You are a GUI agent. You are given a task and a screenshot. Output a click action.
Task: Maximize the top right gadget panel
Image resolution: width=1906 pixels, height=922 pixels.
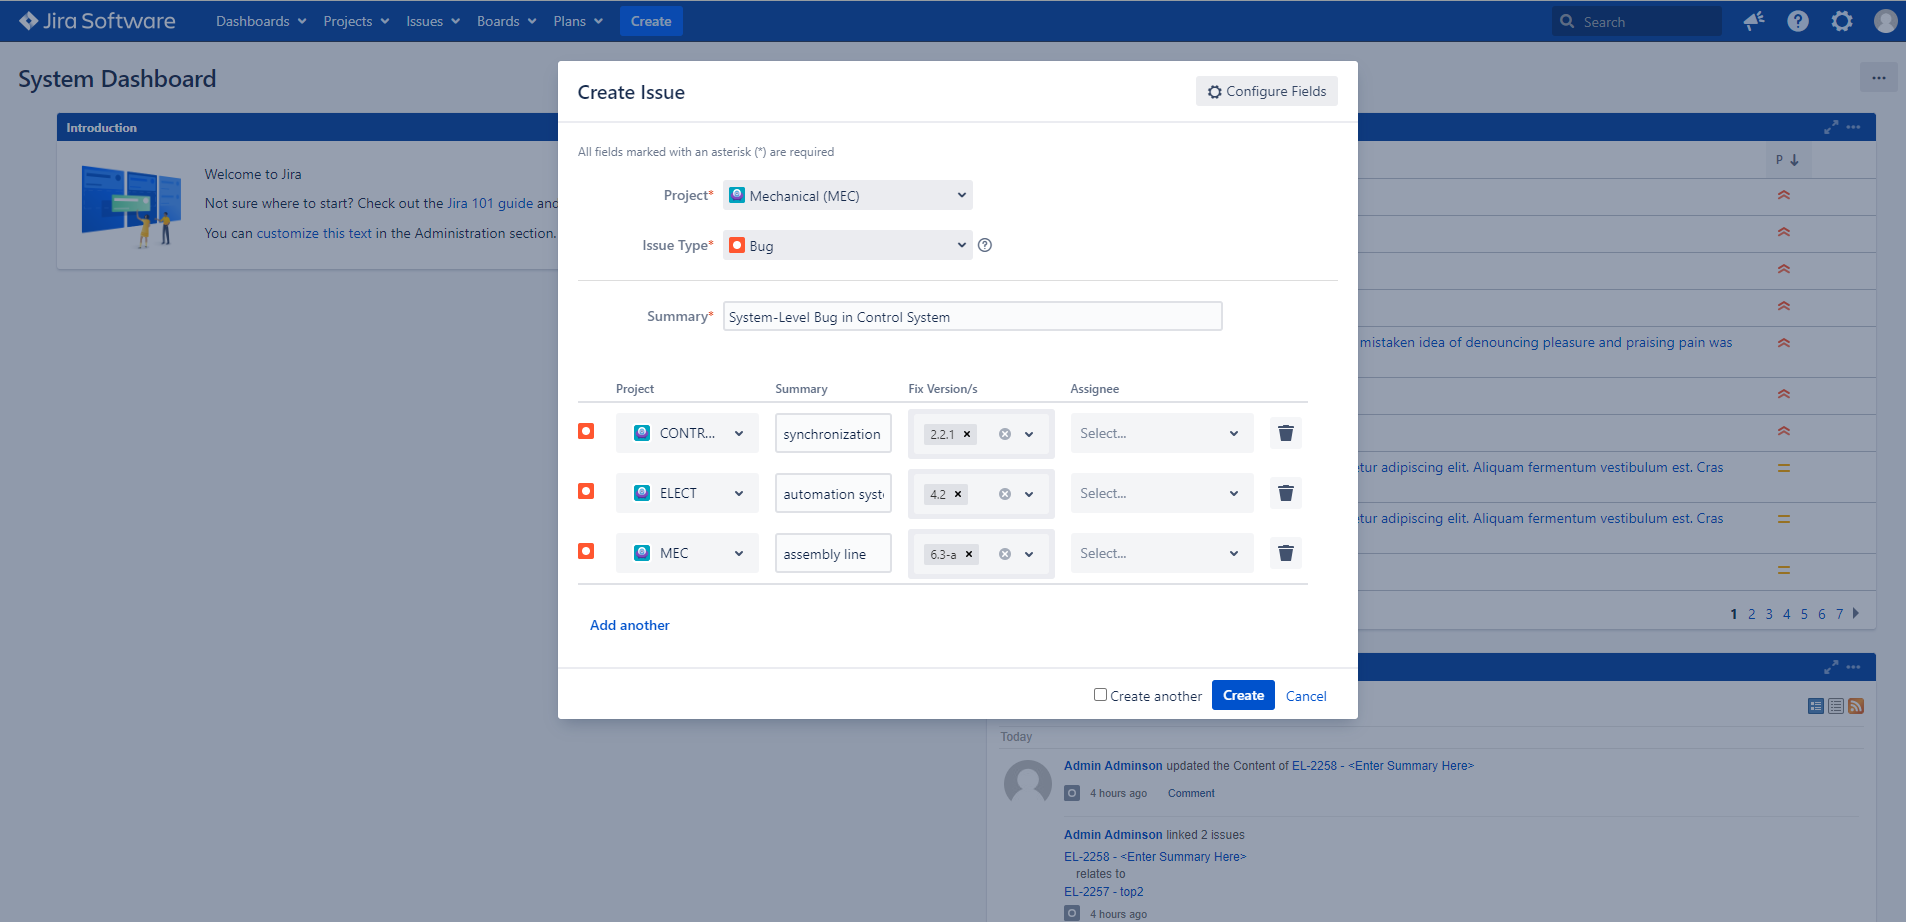coord(1831,127)
